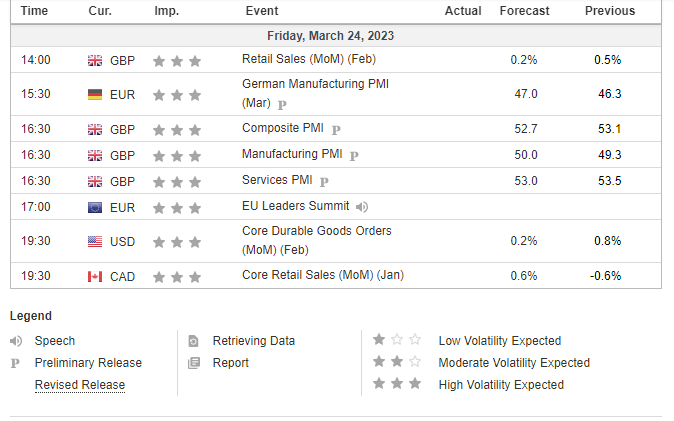Click speech icon beside EU Leaders Summit
This screenshot has height=421, width=674.
(362, 207)
